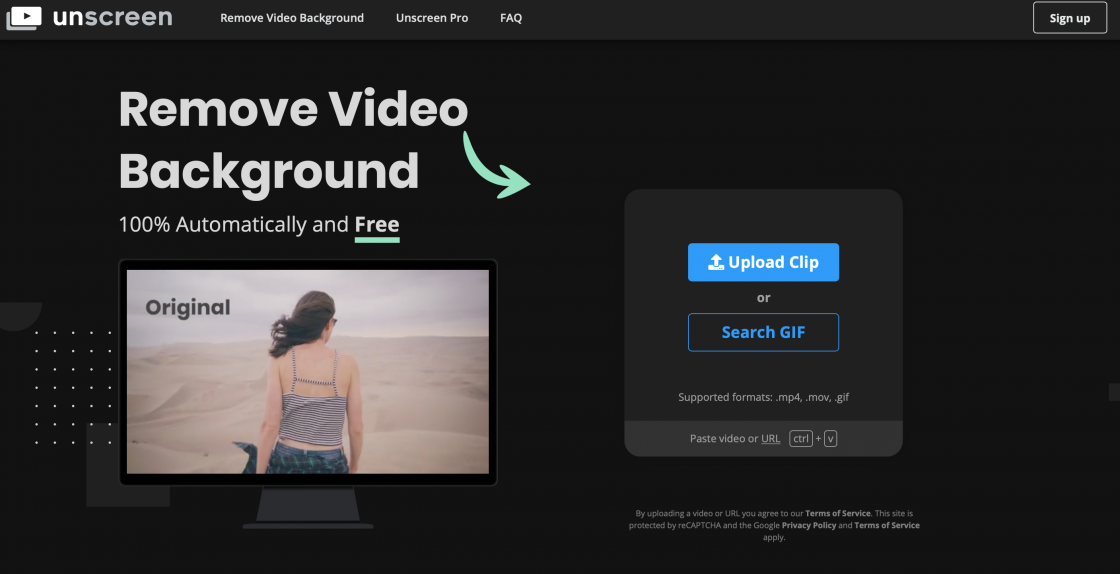Click the "unscreen" wordmark text

coord(112,18)
